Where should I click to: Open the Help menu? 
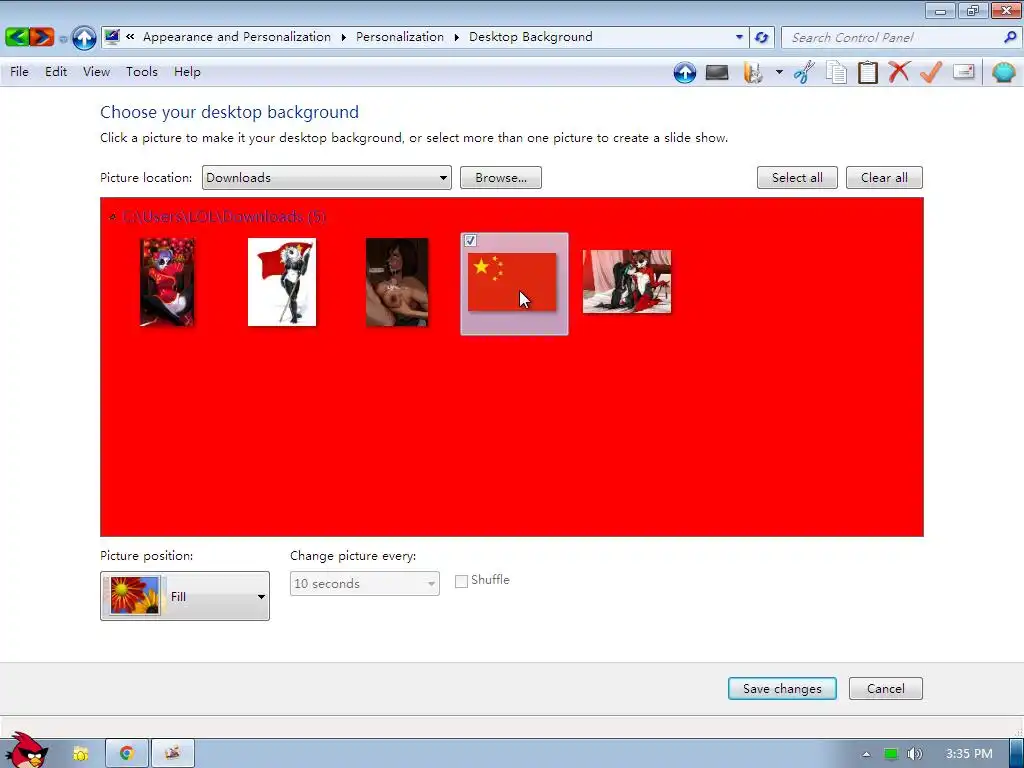tap(187, 72)
